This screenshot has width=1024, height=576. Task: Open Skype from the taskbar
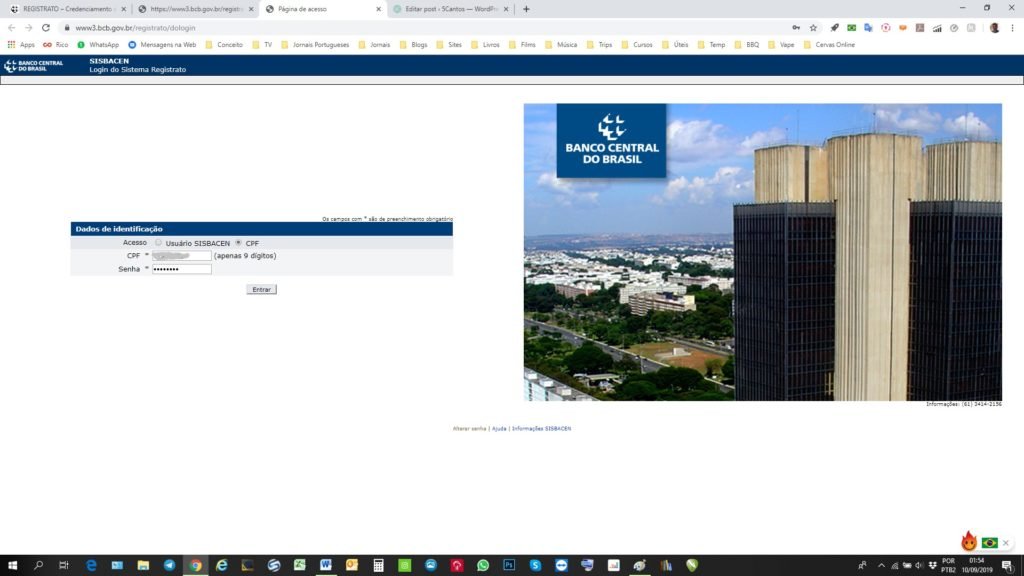(x=535, y=565)
